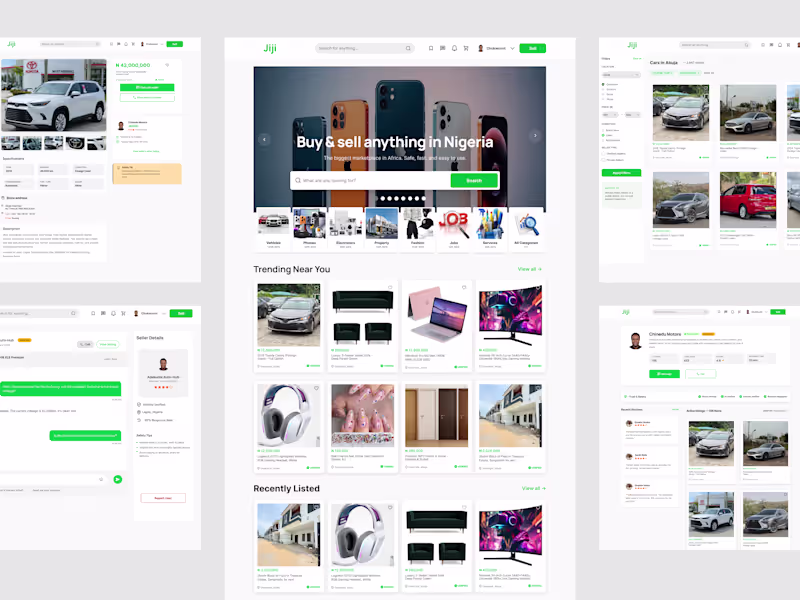800x600 pixels.
Task: Open Location dropdown in Cars filters sidebar
Action: point(621,75)
